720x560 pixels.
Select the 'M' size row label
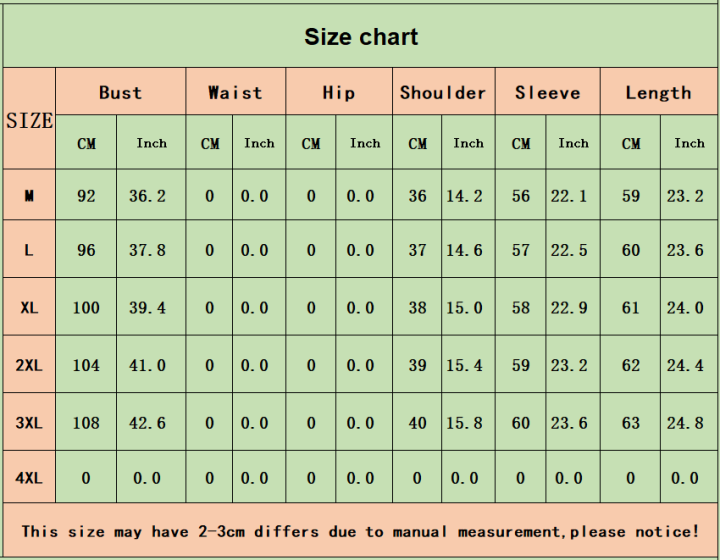[x=29, y=196]
